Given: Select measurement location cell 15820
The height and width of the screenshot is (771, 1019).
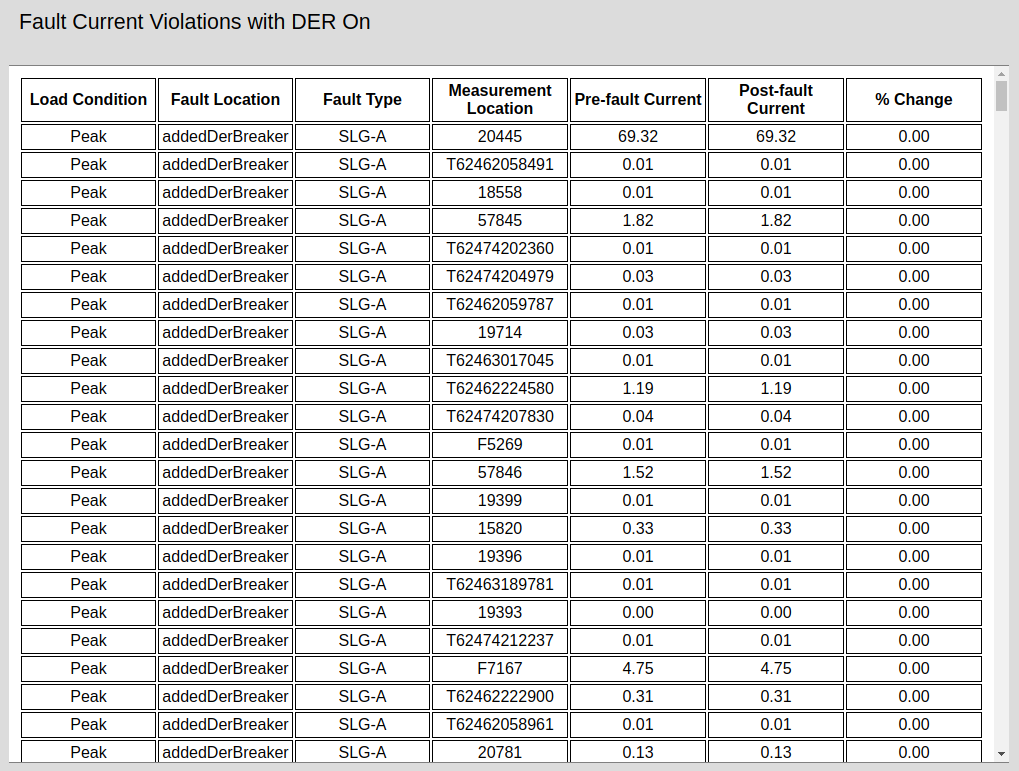Looking at the screenshot, I should (x=500, y=528).
